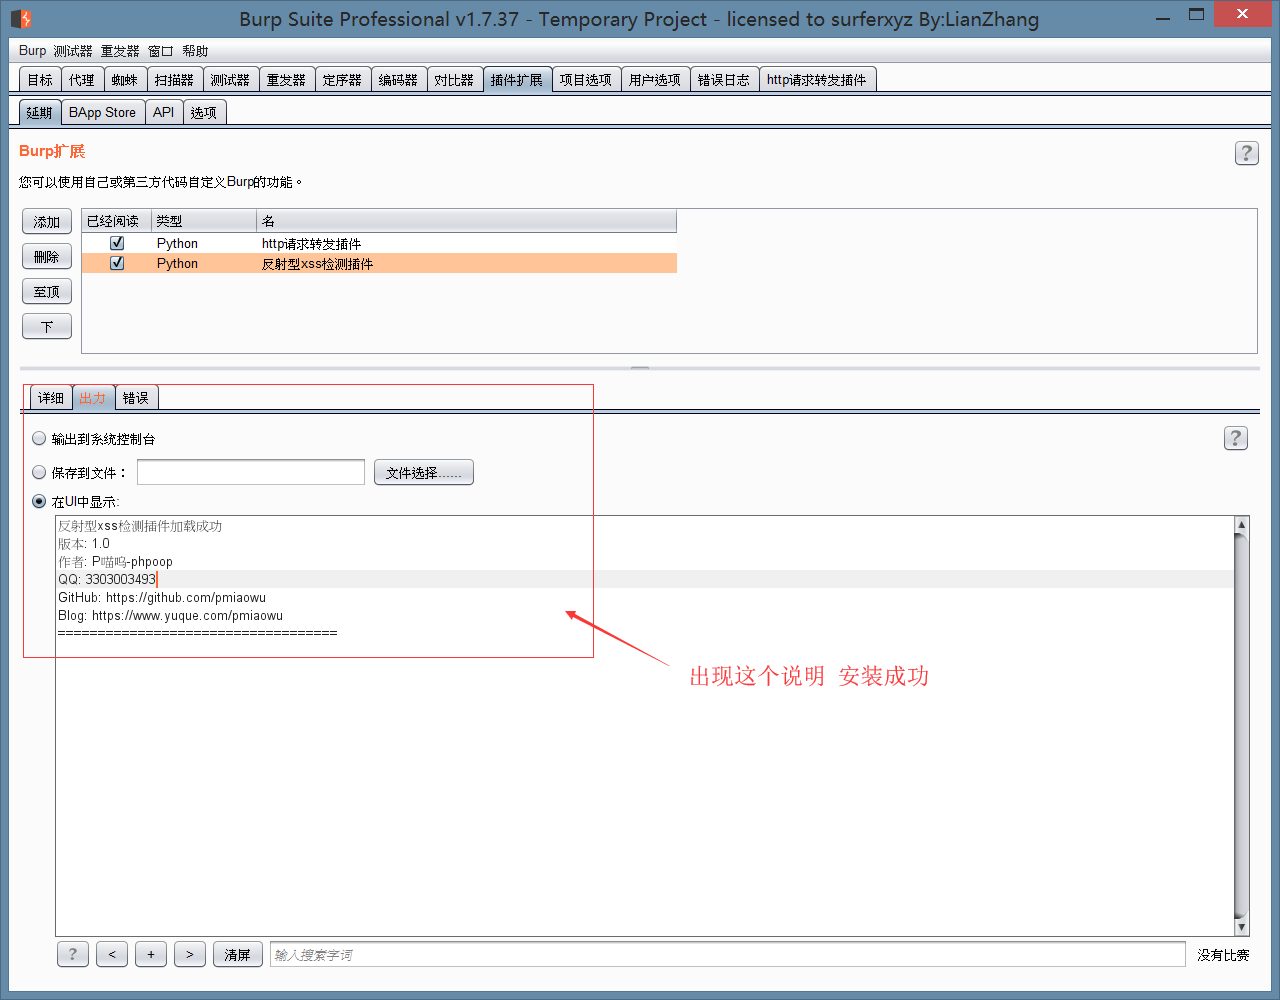
Task: Switch to the 项目选项 tab
Action: pyautogui.click(x=586, y=80)
